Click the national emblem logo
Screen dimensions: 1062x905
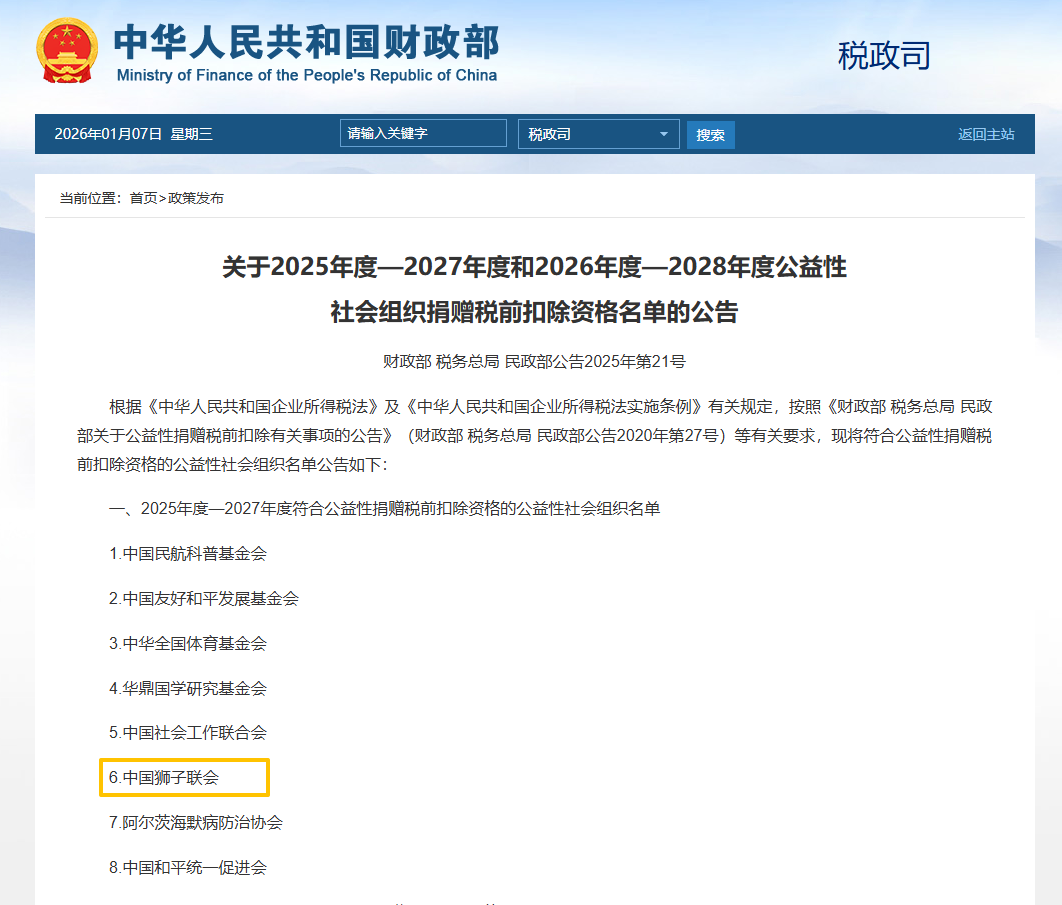pos(67,48)
